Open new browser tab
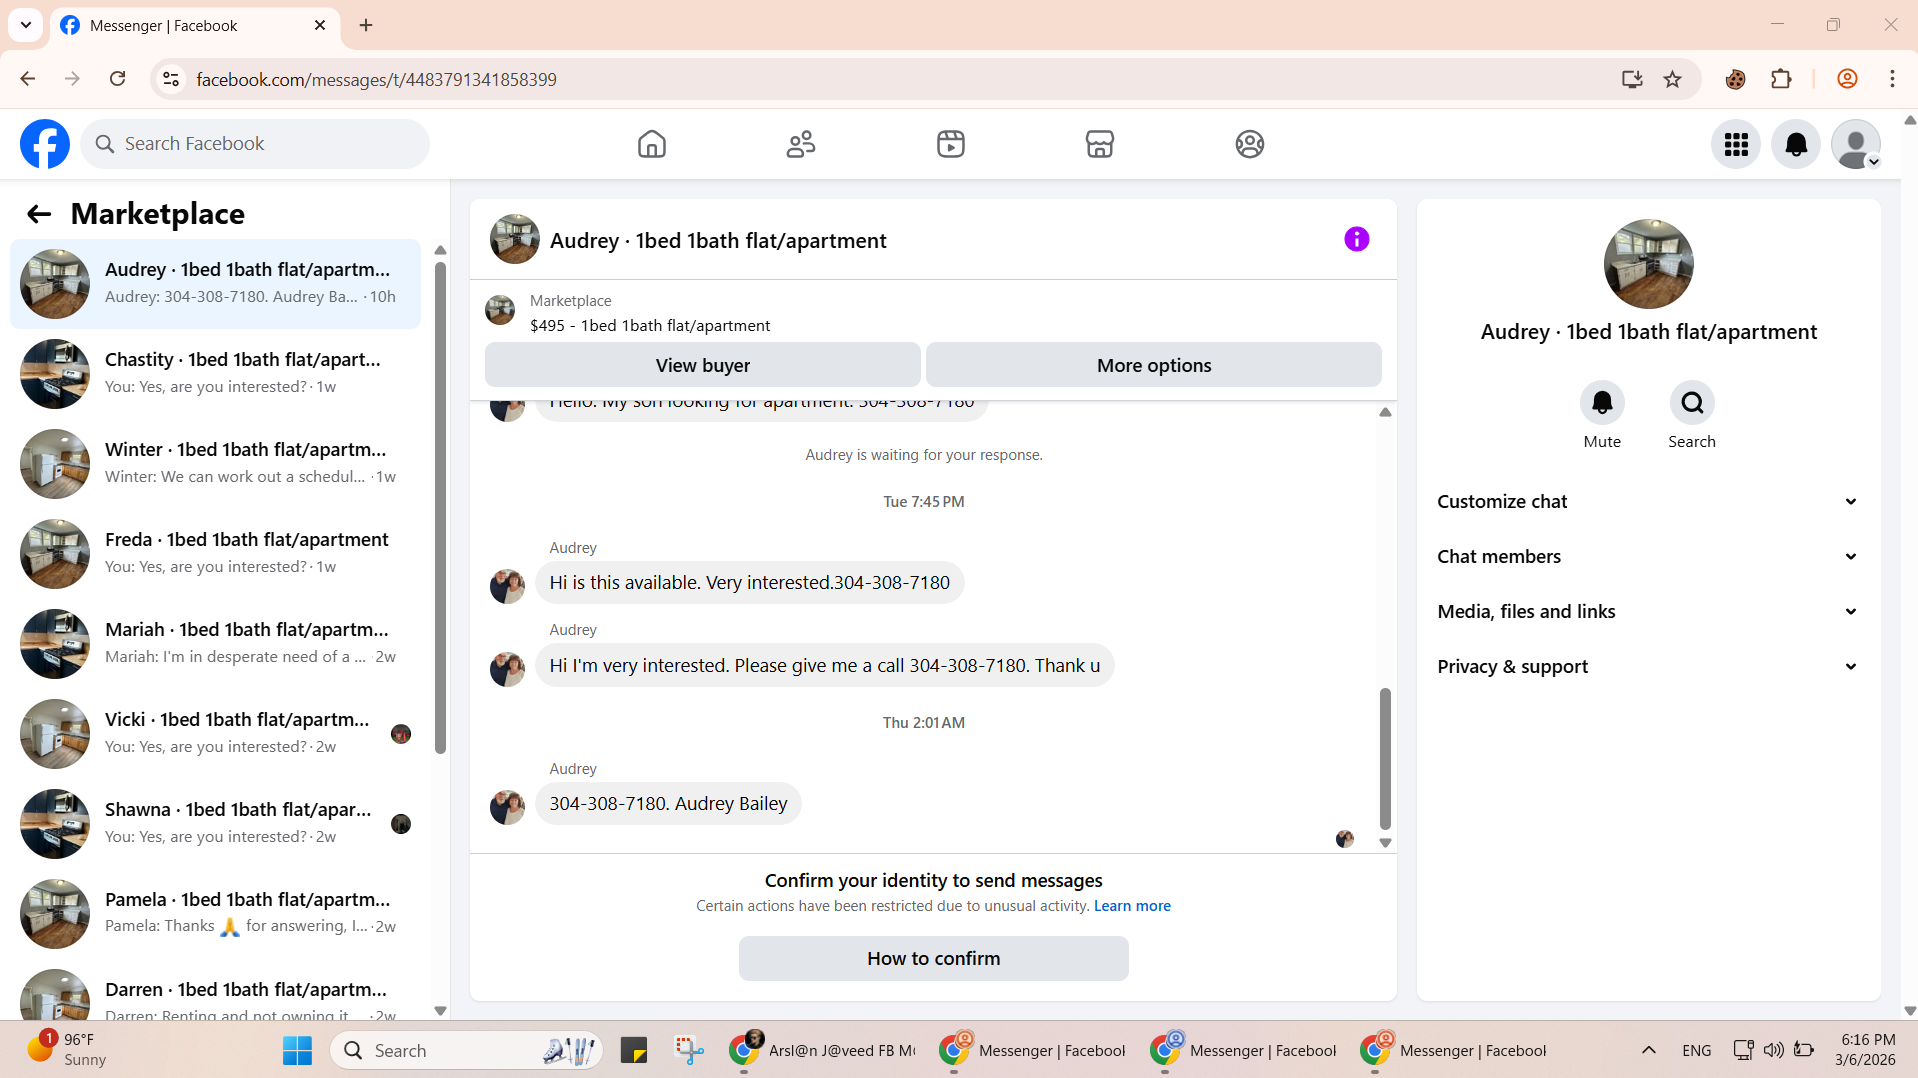The width and height of the screenshot is (1918, 1078). [x=366, y=25]
